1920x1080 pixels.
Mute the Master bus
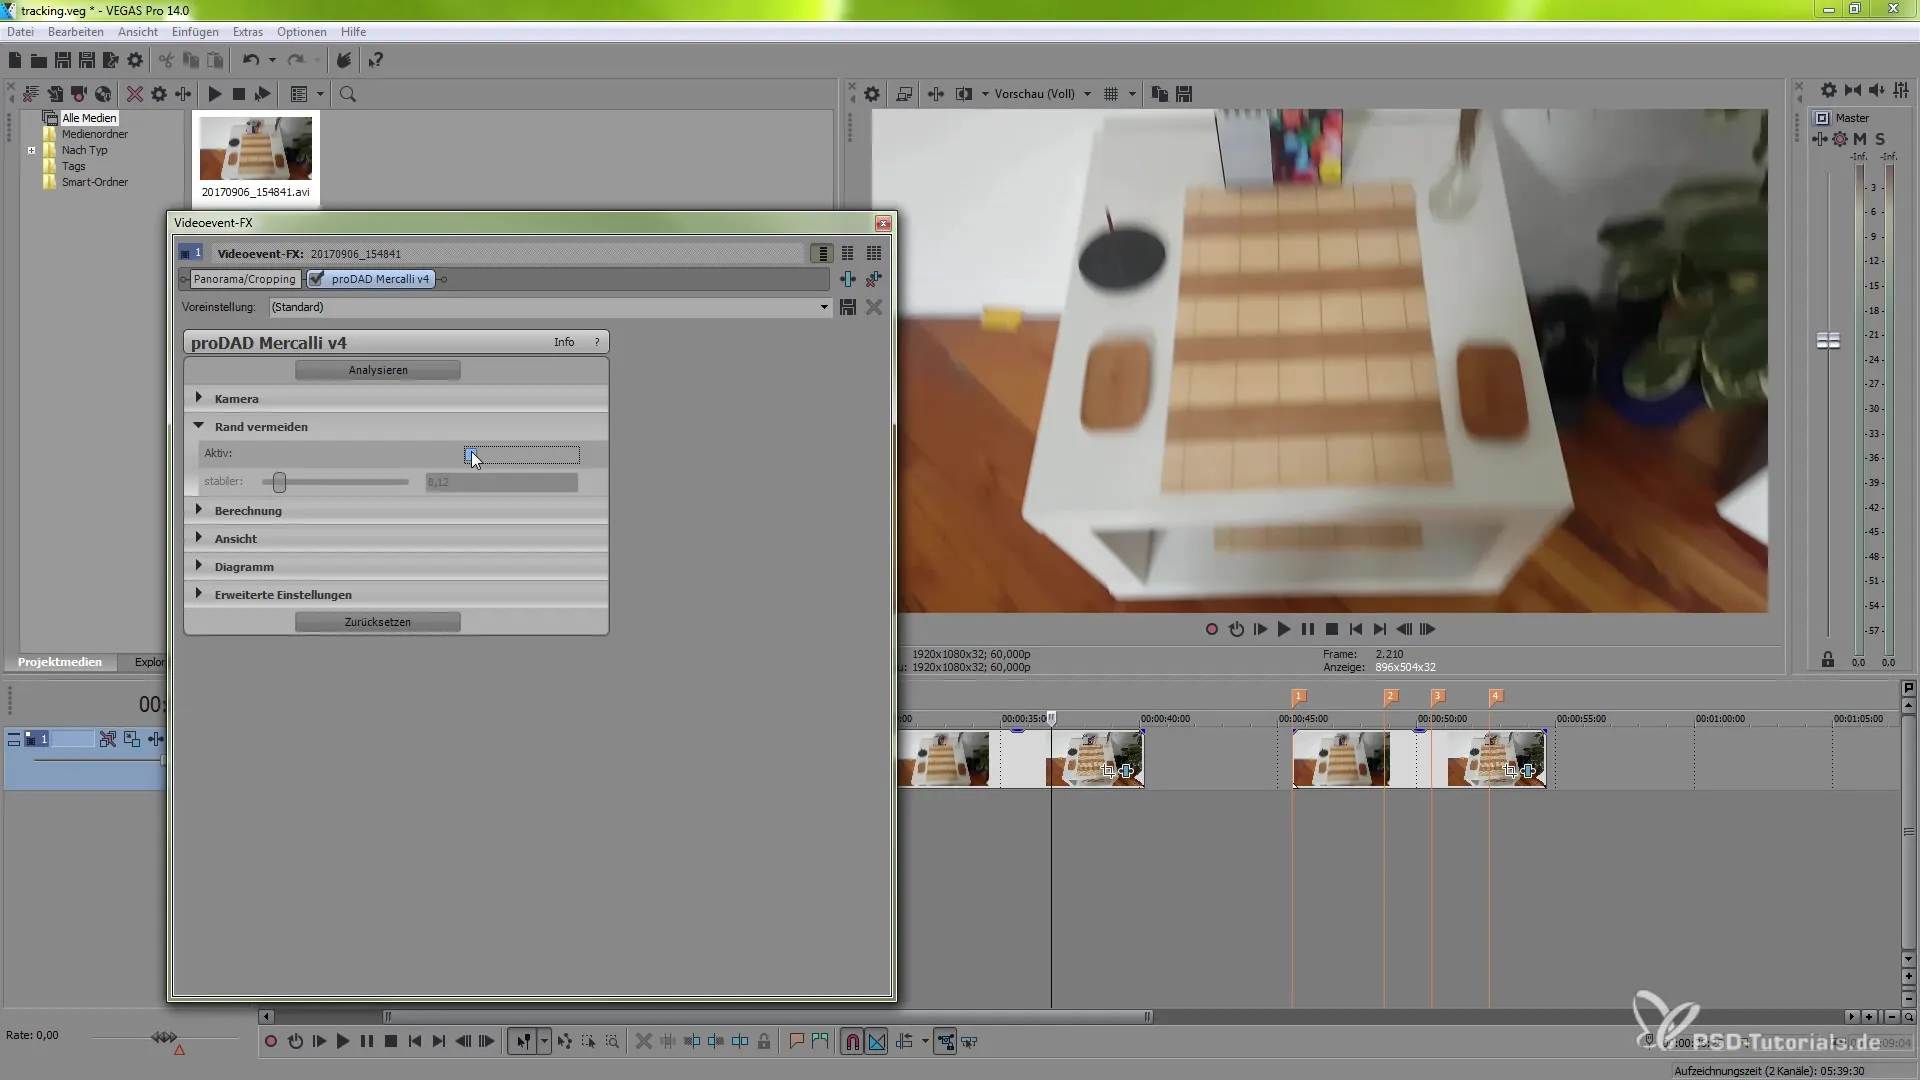point(1860,139)
